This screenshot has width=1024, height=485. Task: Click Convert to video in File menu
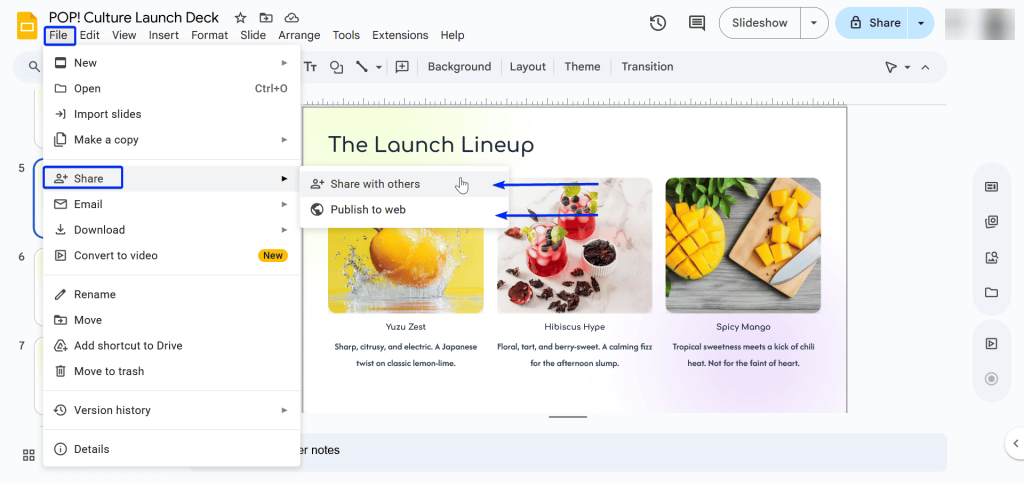coord(115,255)
